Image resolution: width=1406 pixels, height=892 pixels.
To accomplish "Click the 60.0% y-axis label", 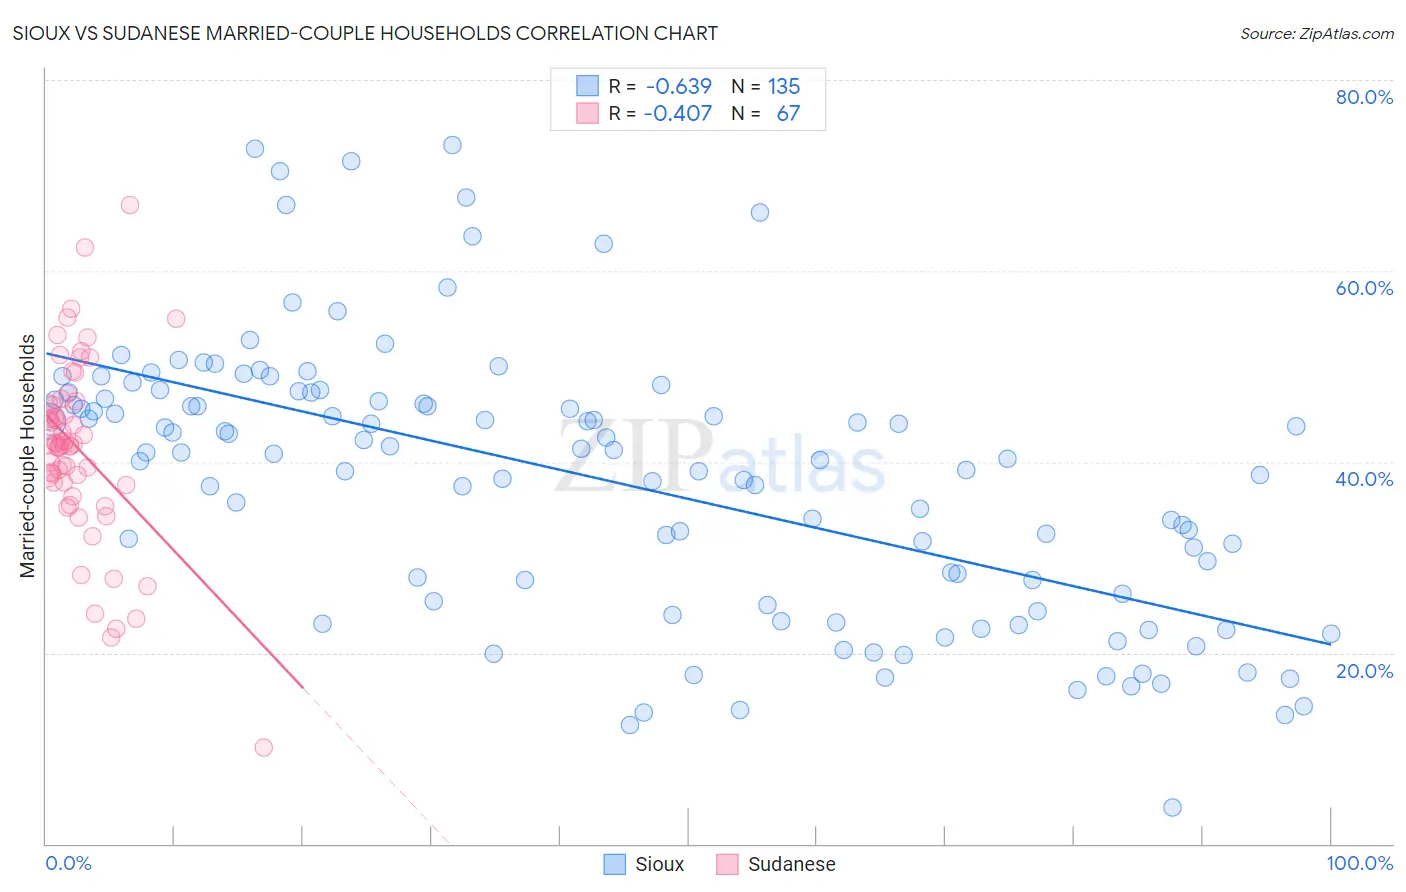I will 1364,288.
